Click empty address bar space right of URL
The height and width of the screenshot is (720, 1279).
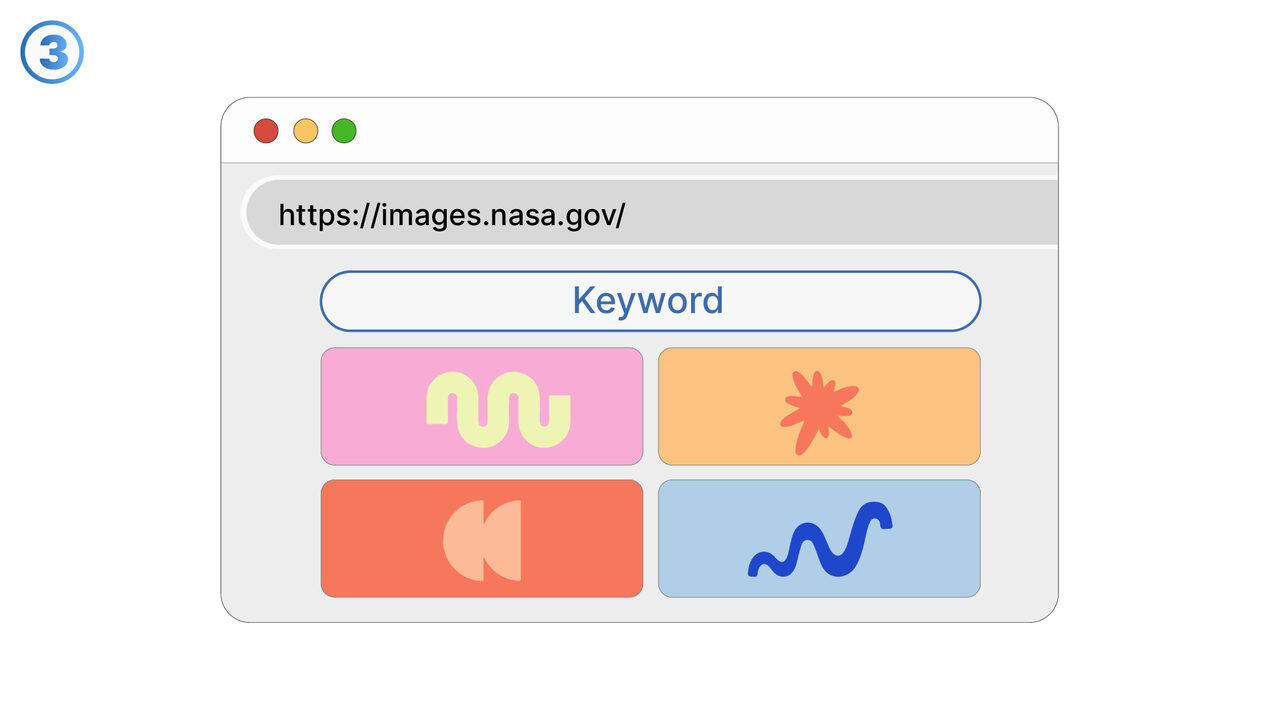tap(850, 214)
